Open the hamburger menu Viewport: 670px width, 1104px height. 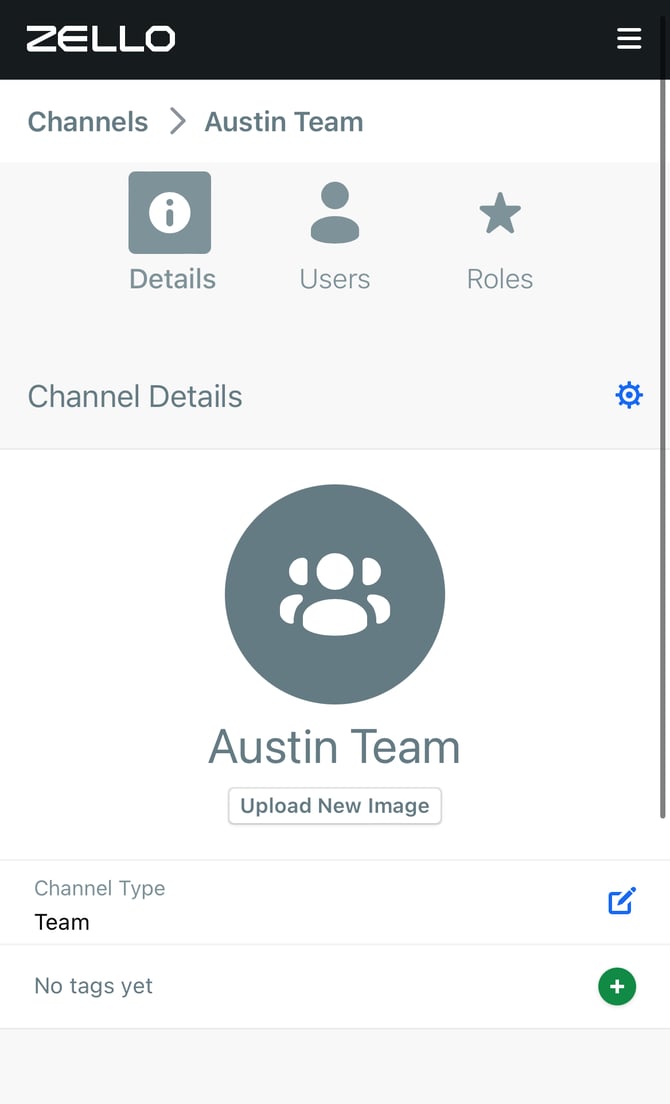(x=628, y=39)
